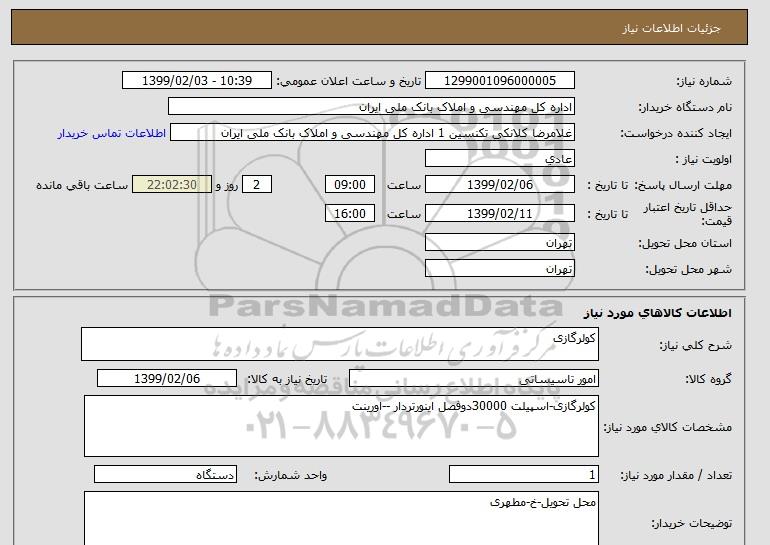Click the label توضیحات خریدار
The height and width of the screenshot is (545, 770).
coord(691,523)
